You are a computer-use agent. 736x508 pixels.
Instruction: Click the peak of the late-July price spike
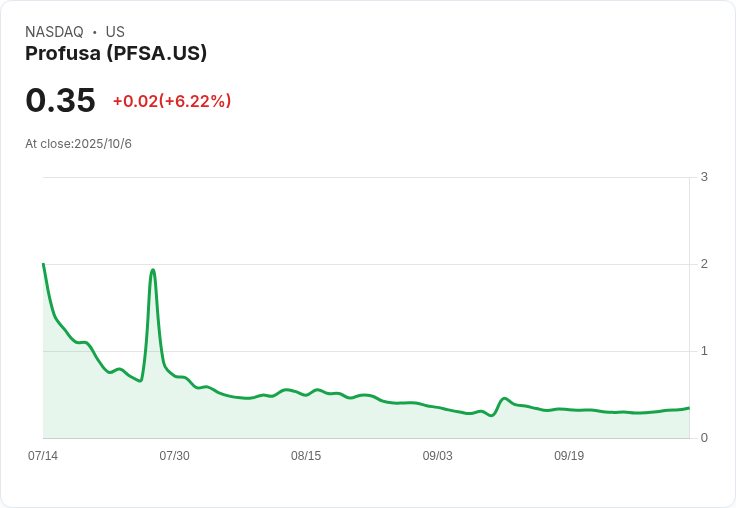pyautogui.click(x=153, y=270)
